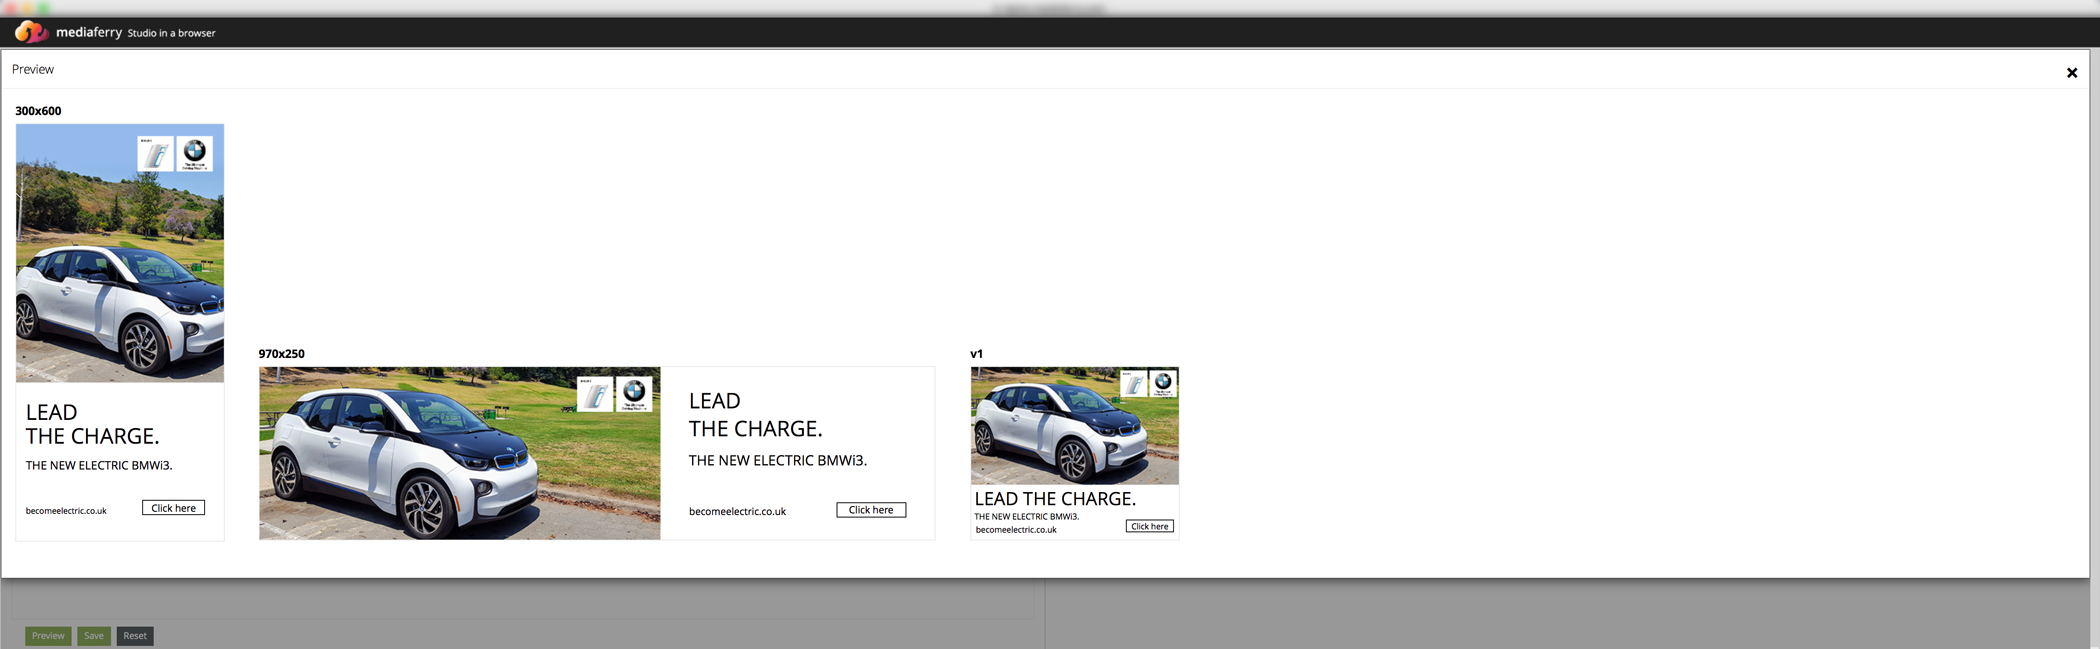Open becomeelectric.co.uk link in 300x600 ad
The height and width of the screenshot is (649, 2100).
[66, 511]
